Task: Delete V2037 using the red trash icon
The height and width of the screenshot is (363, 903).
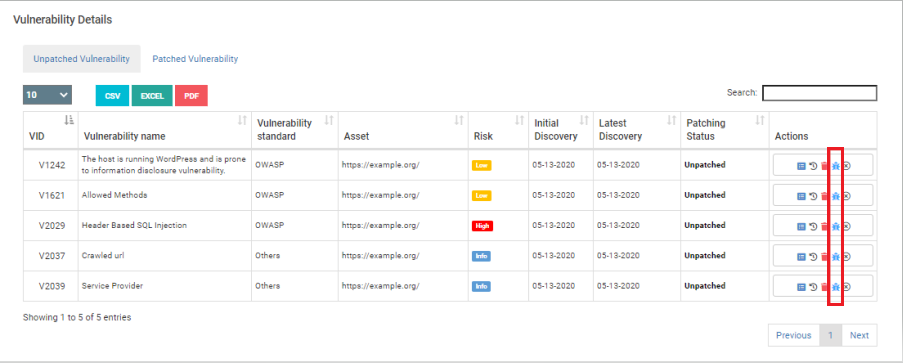Action: click(824, 257)
